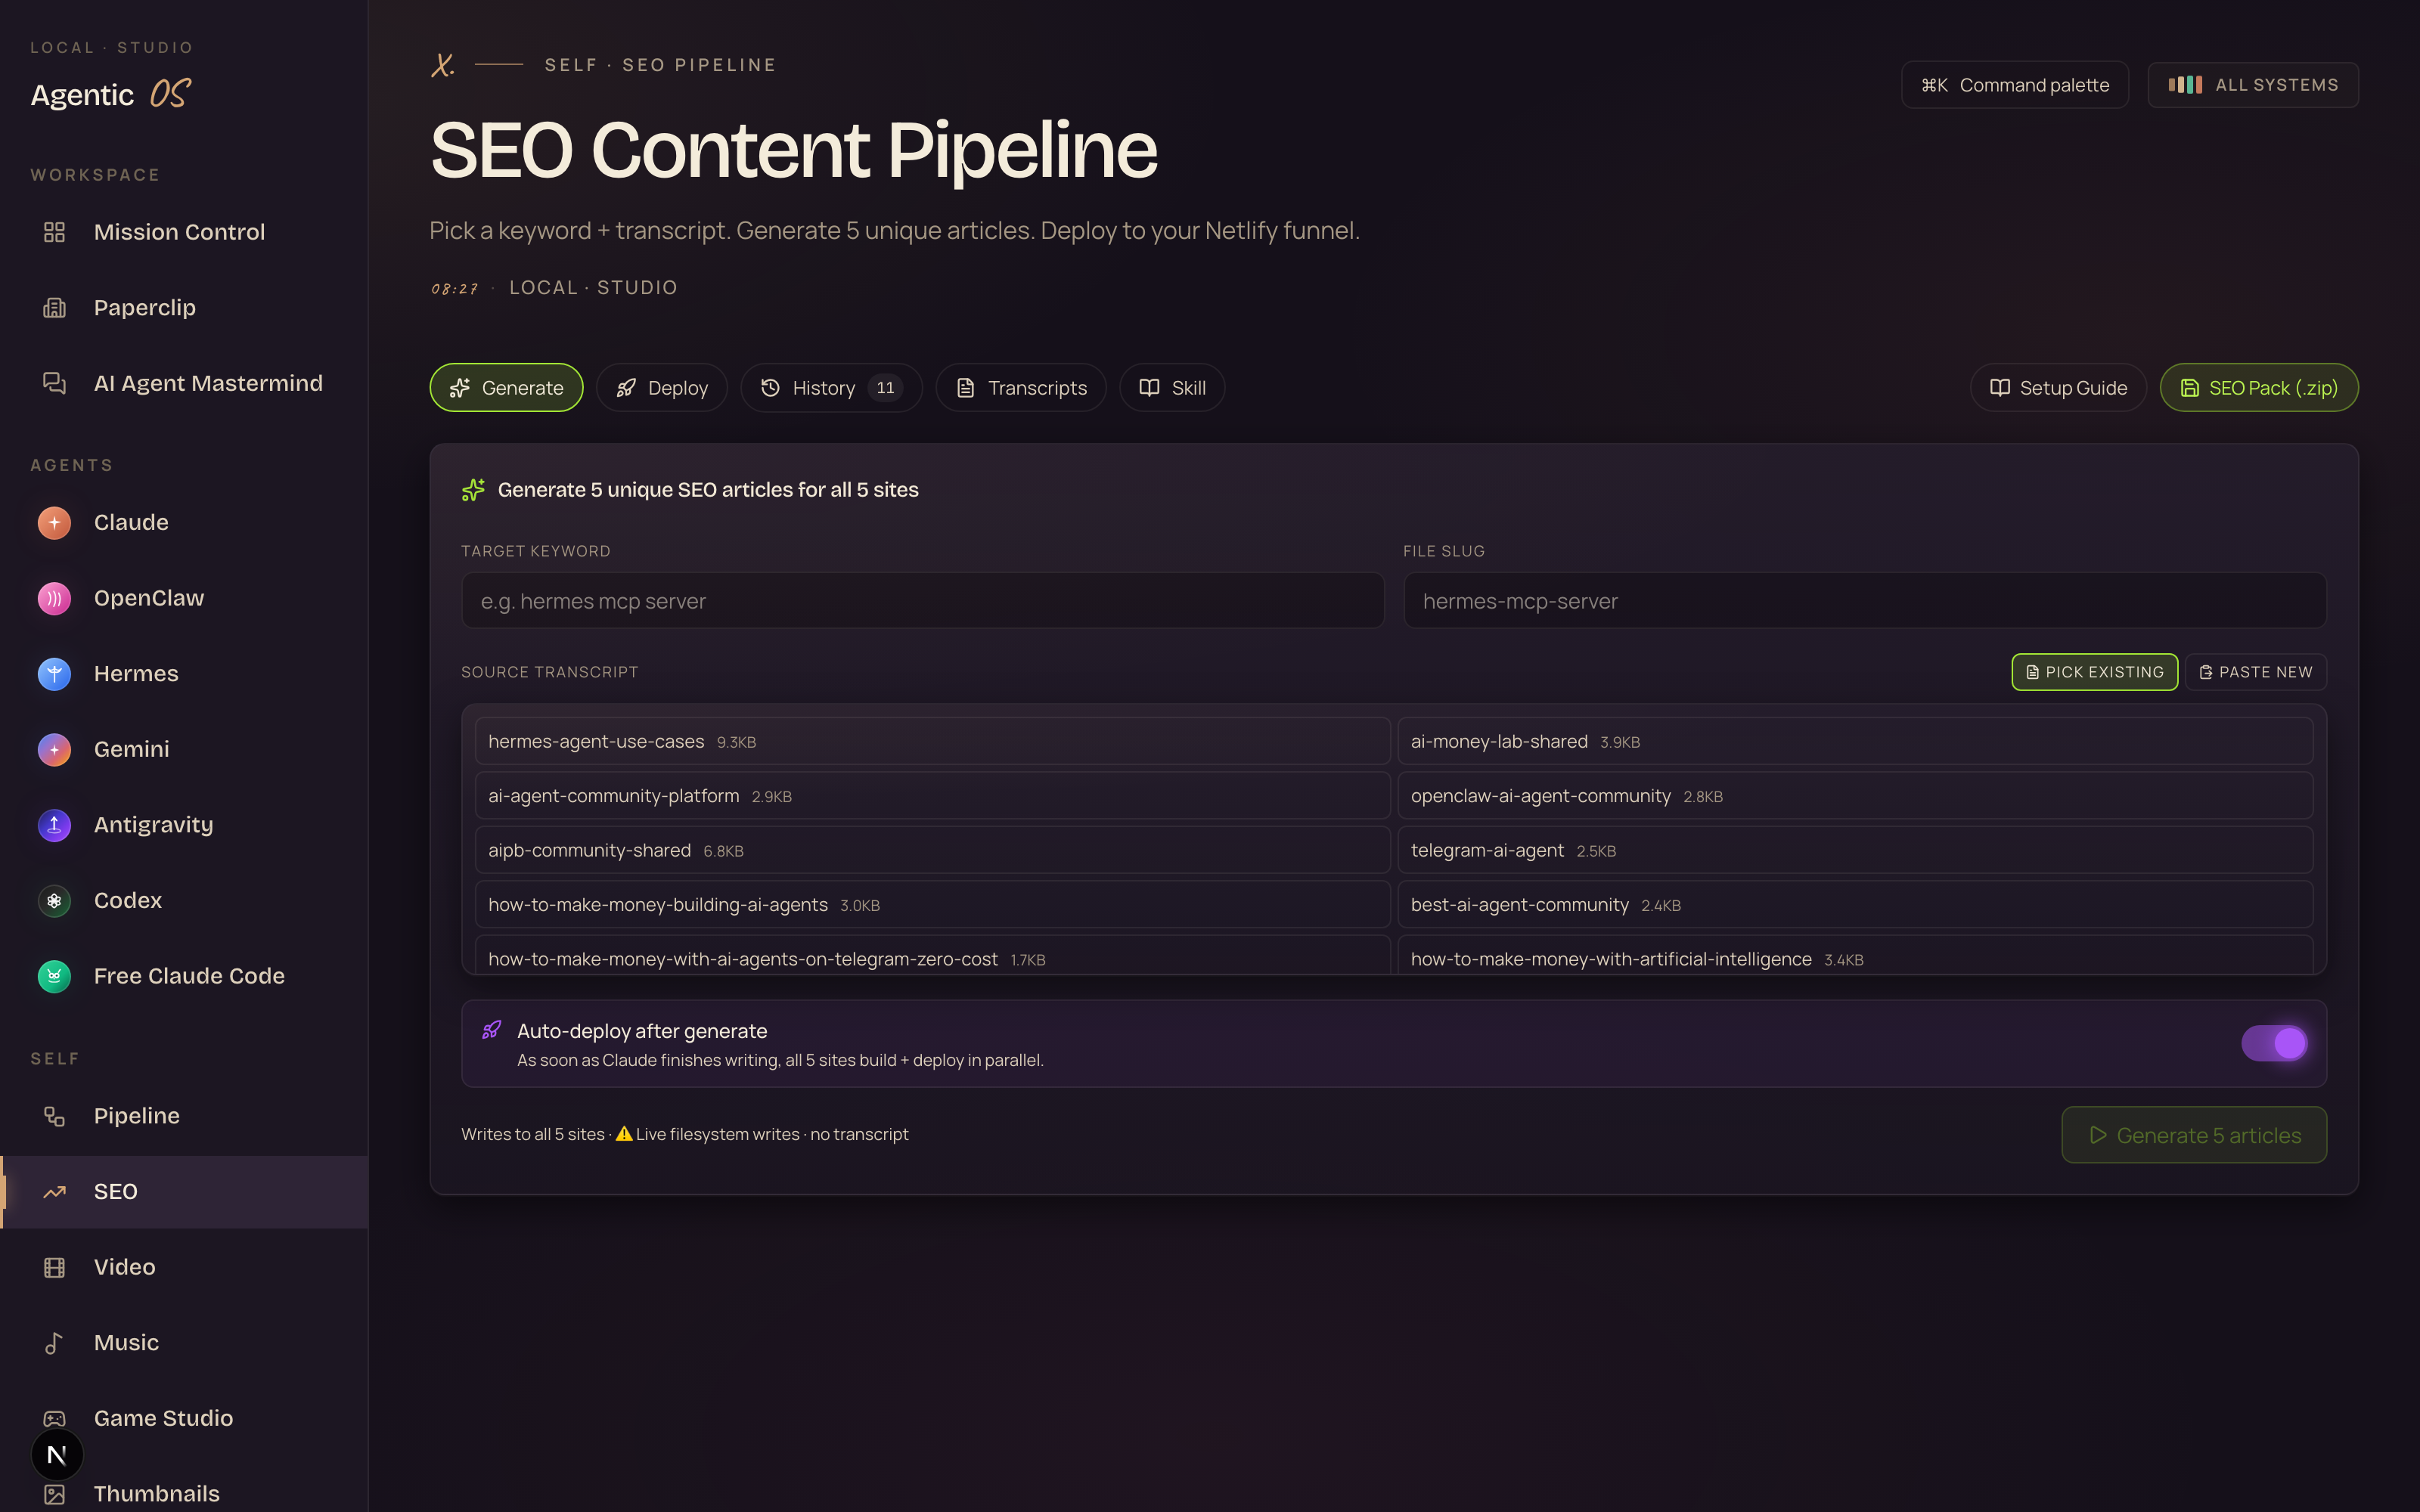
Task: Open the Deploy tab
Action: pyautogui.click(x=662, y=388)
